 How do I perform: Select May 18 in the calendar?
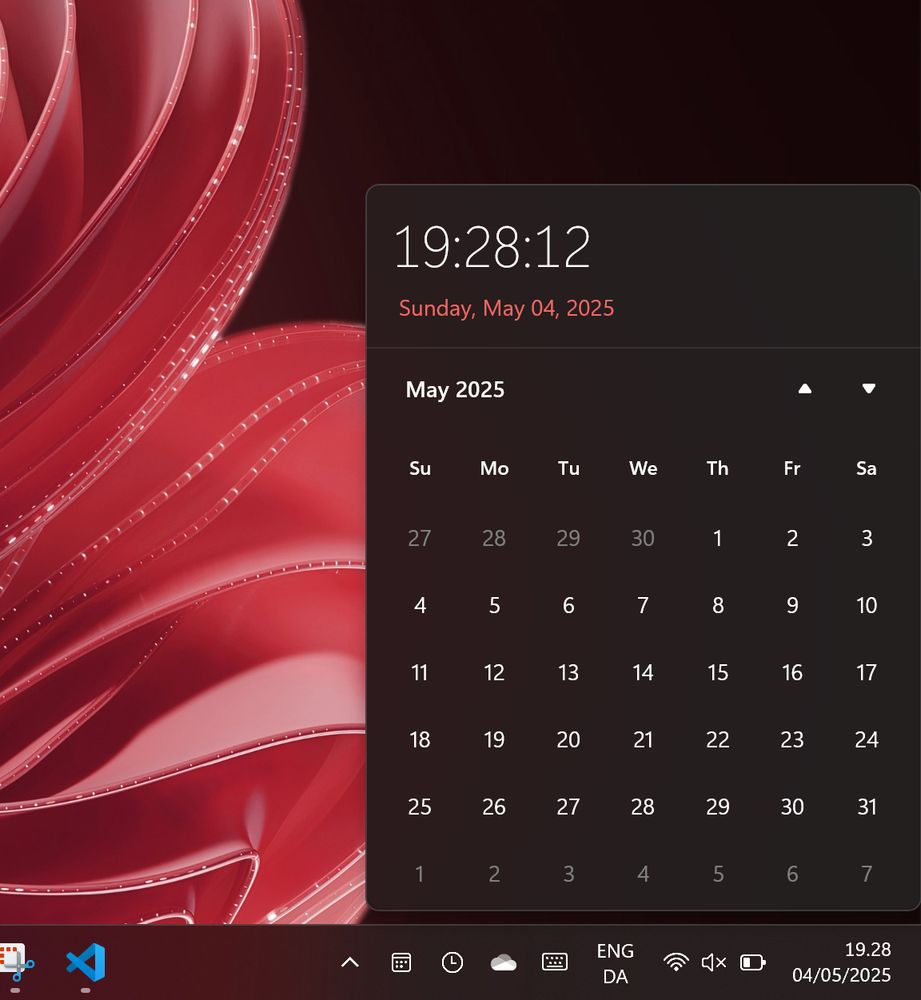(x=420, y=740)
